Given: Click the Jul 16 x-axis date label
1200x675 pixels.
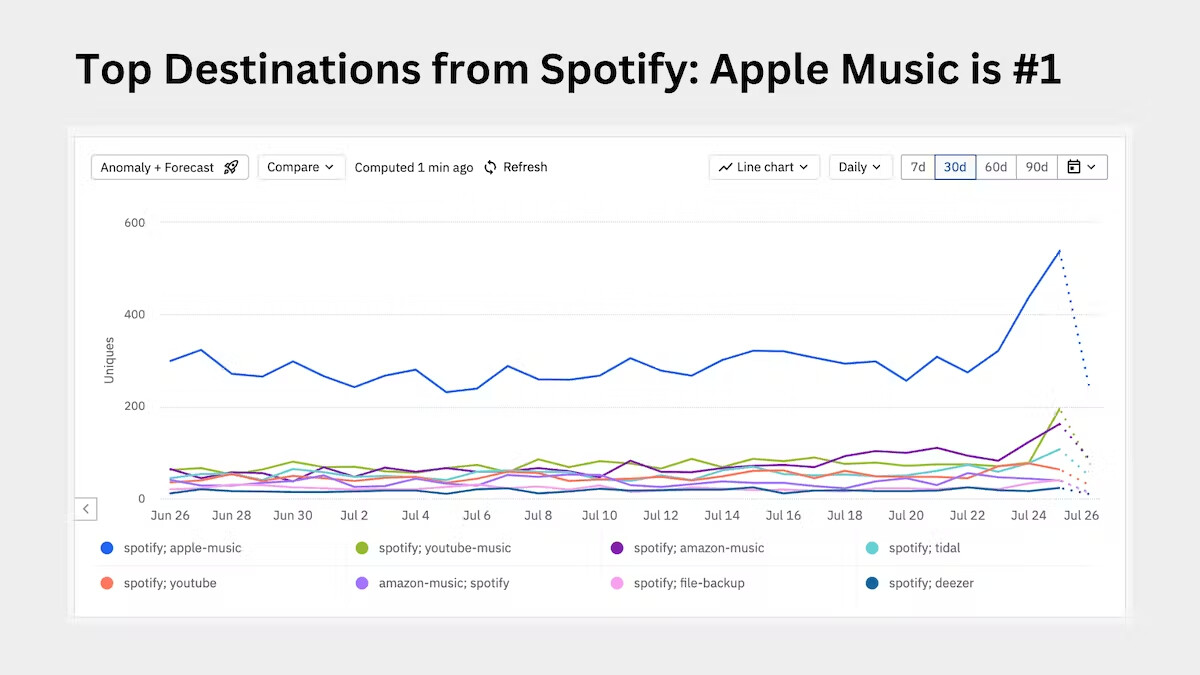Looking at the screenshot, I should pos(783,515).
